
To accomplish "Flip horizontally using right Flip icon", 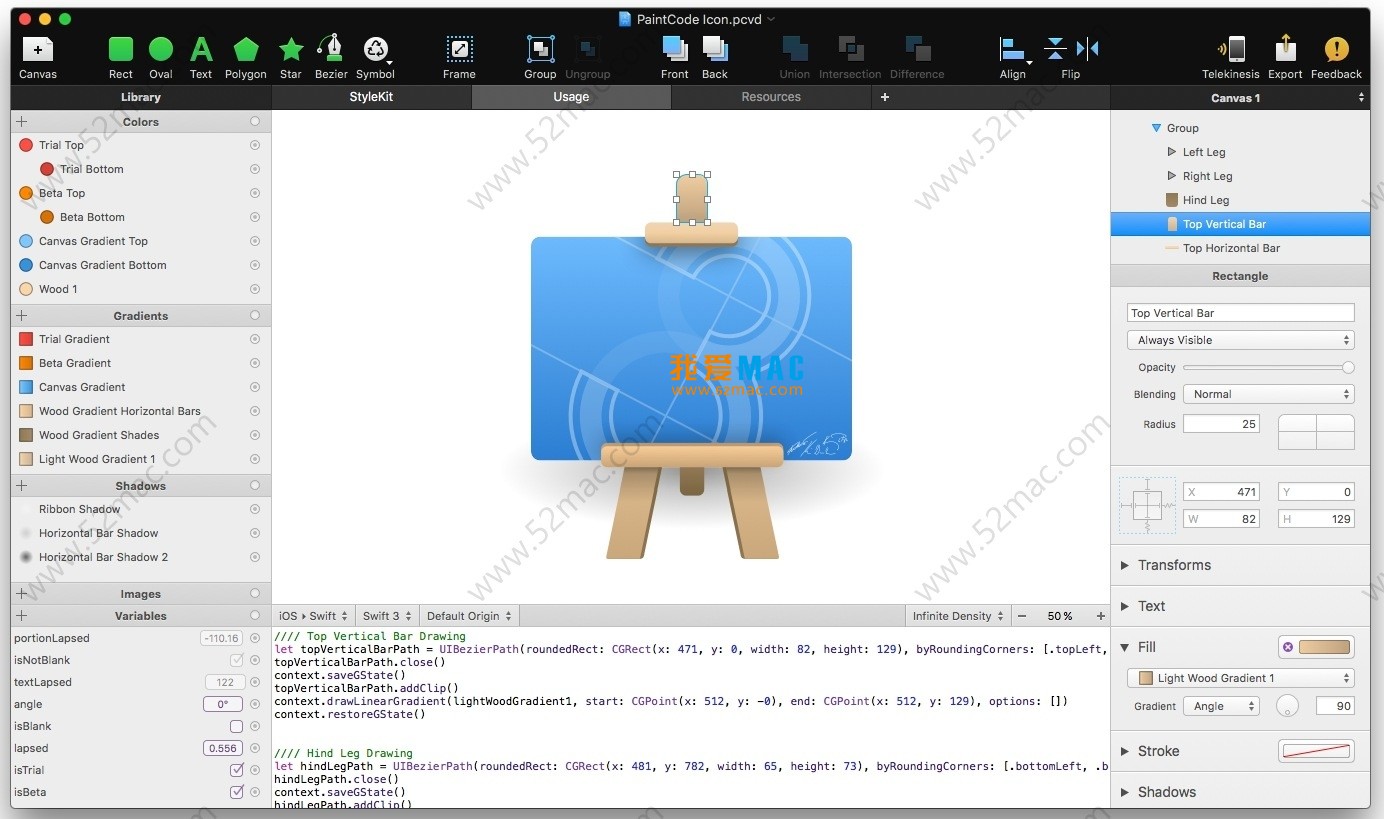I will [1088, 48].
